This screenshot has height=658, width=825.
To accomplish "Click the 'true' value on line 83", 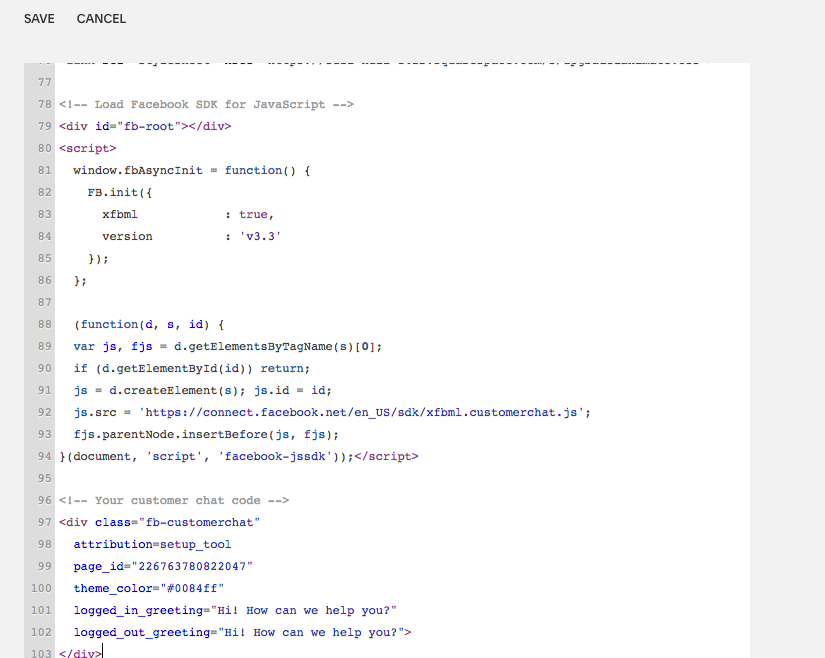I will click(x=253, y=215).
